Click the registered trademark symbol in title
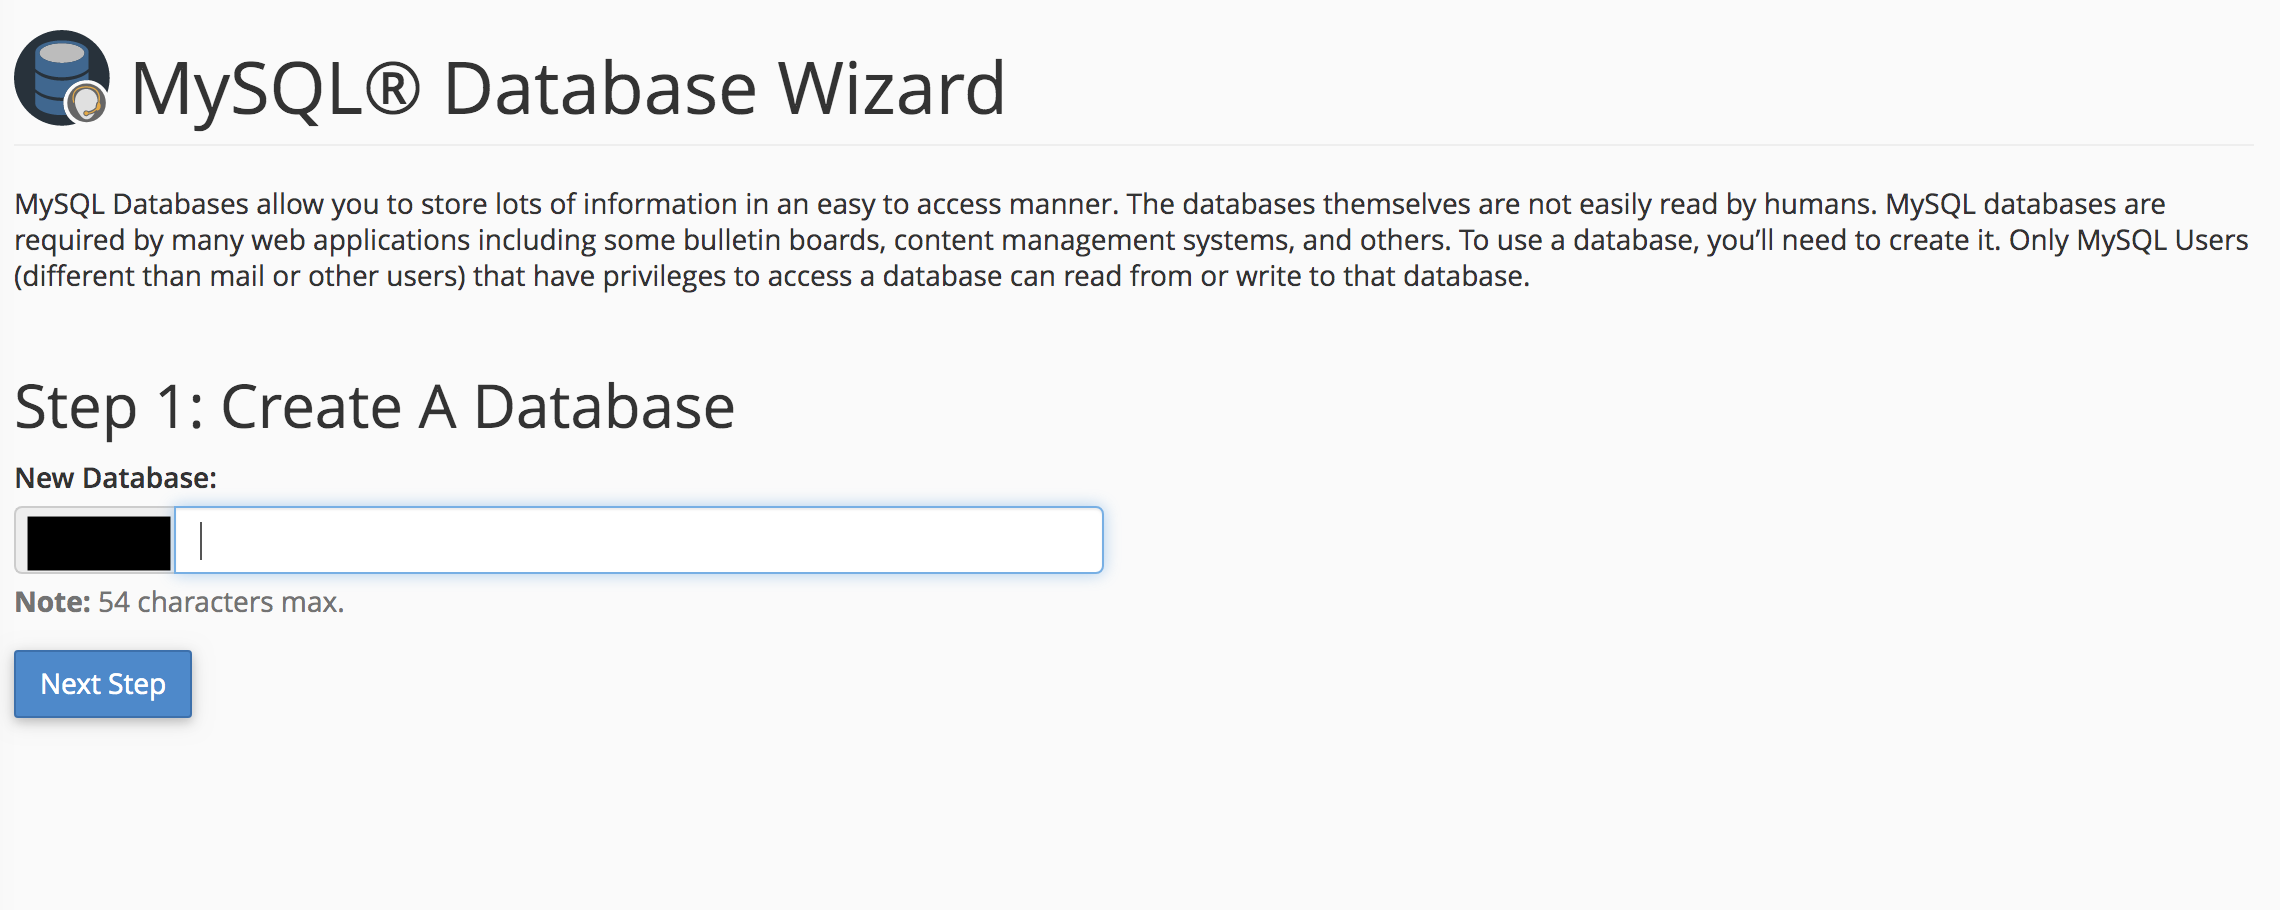The image size is (2280, 910). [393, 87]
